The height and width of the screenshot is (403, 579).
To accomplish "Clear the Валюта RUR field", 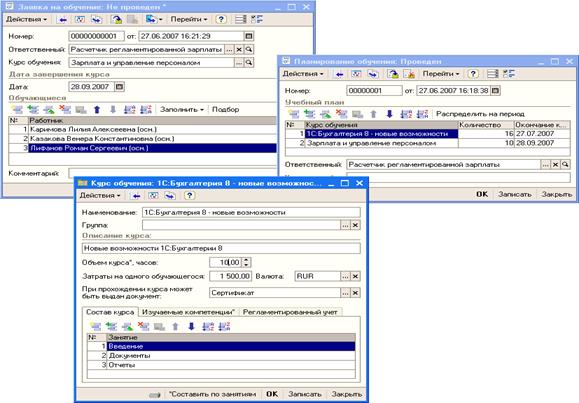I will coord(355,276).
